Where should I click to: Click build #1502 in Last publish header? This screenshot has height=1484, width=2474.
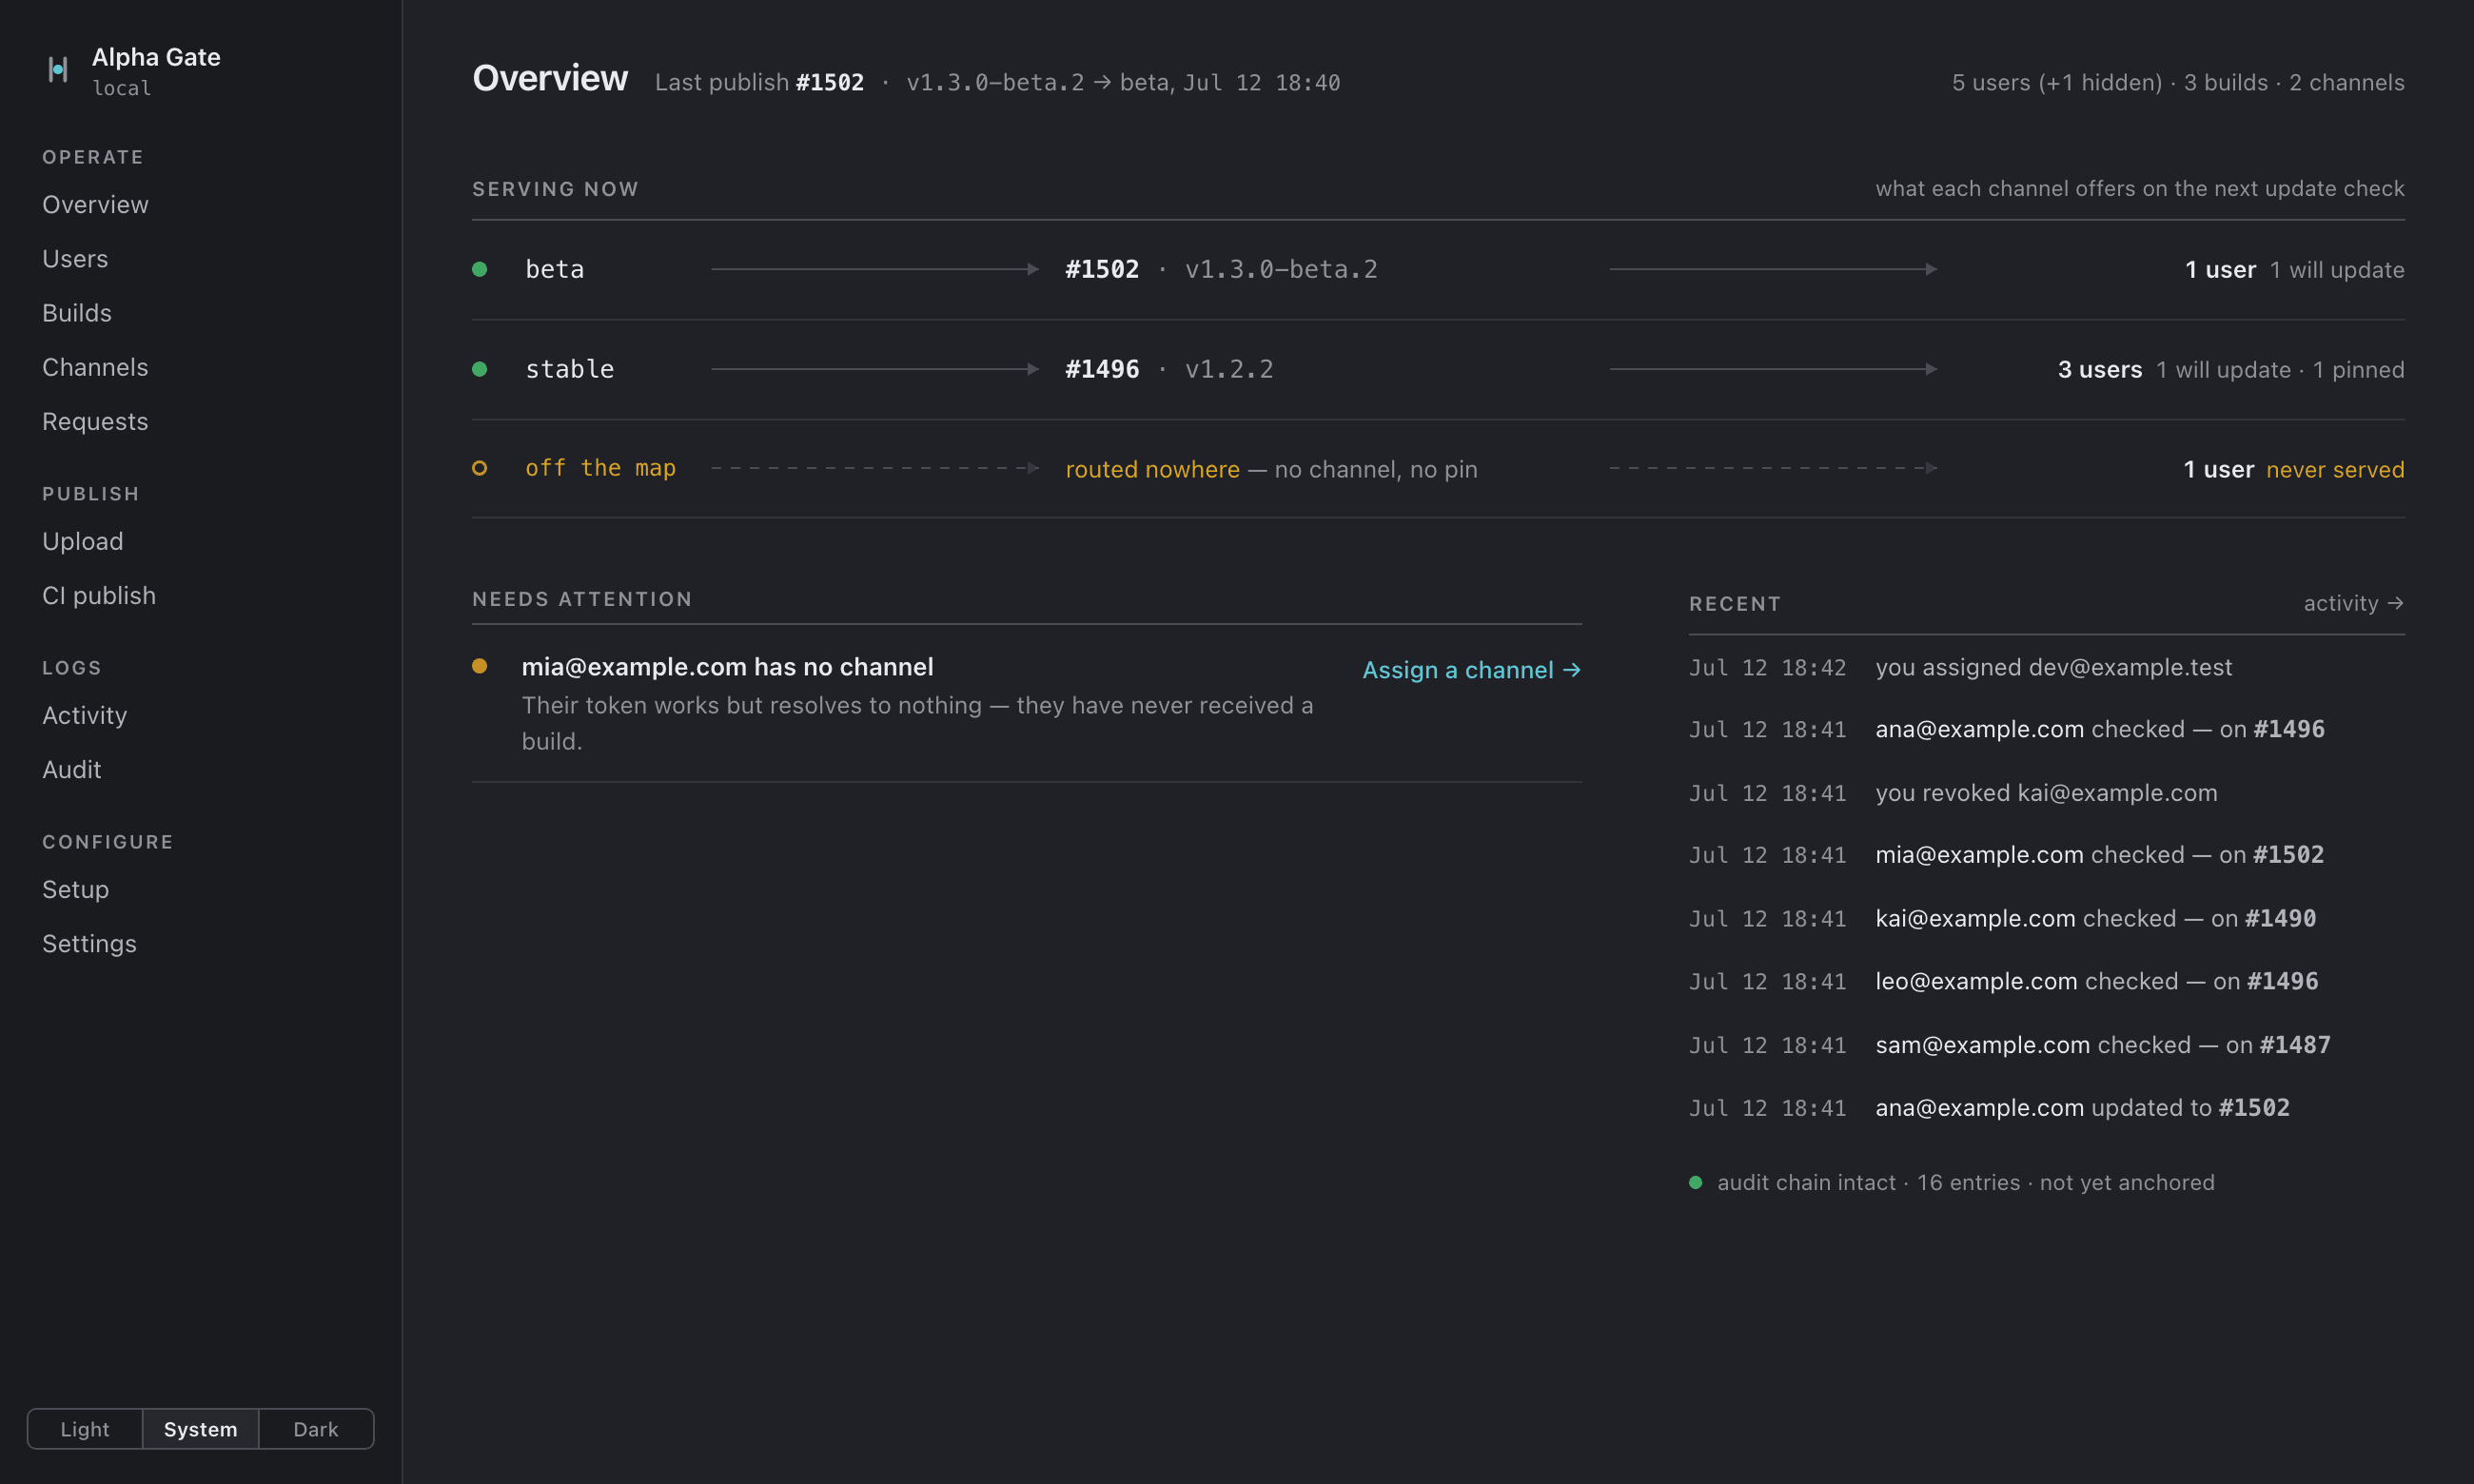[x=830, y=82]
